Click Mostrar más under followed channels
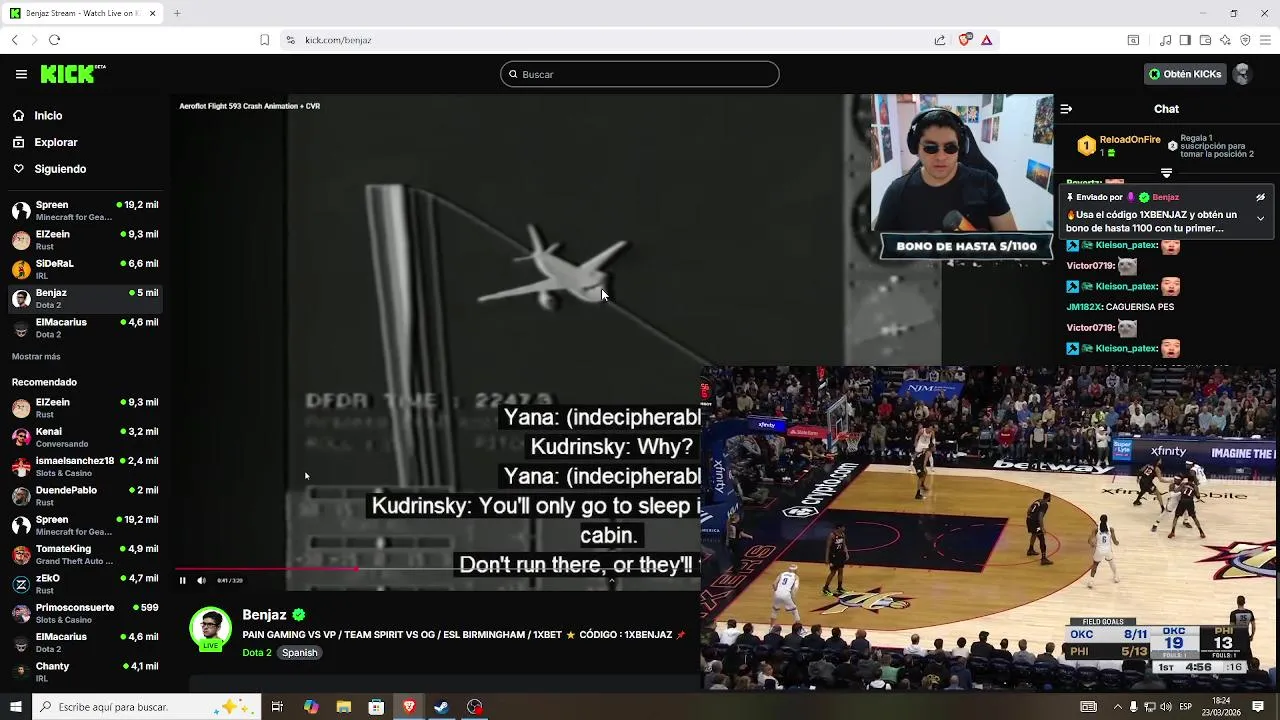The image size is (1280, 720). click(36, 357)
